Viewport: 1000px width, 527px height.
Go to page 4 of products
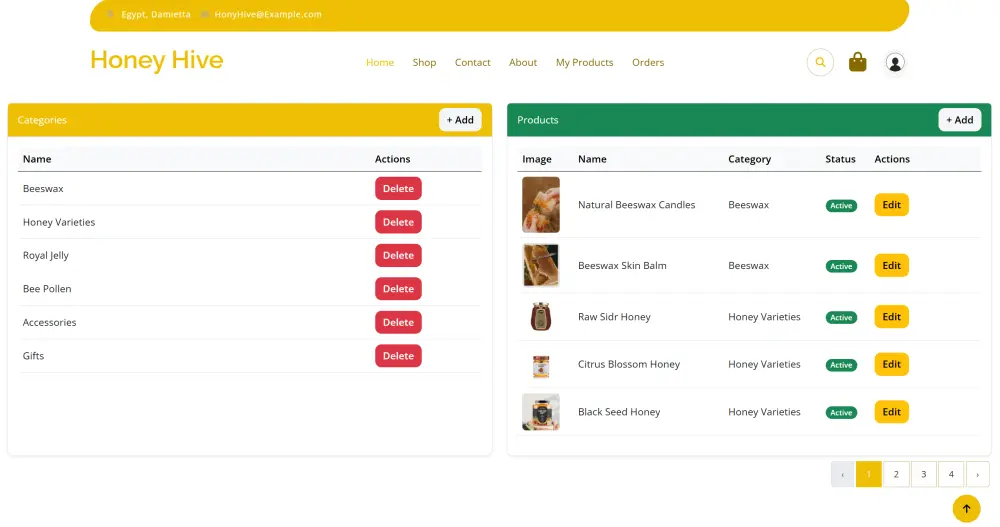(951, 474)
